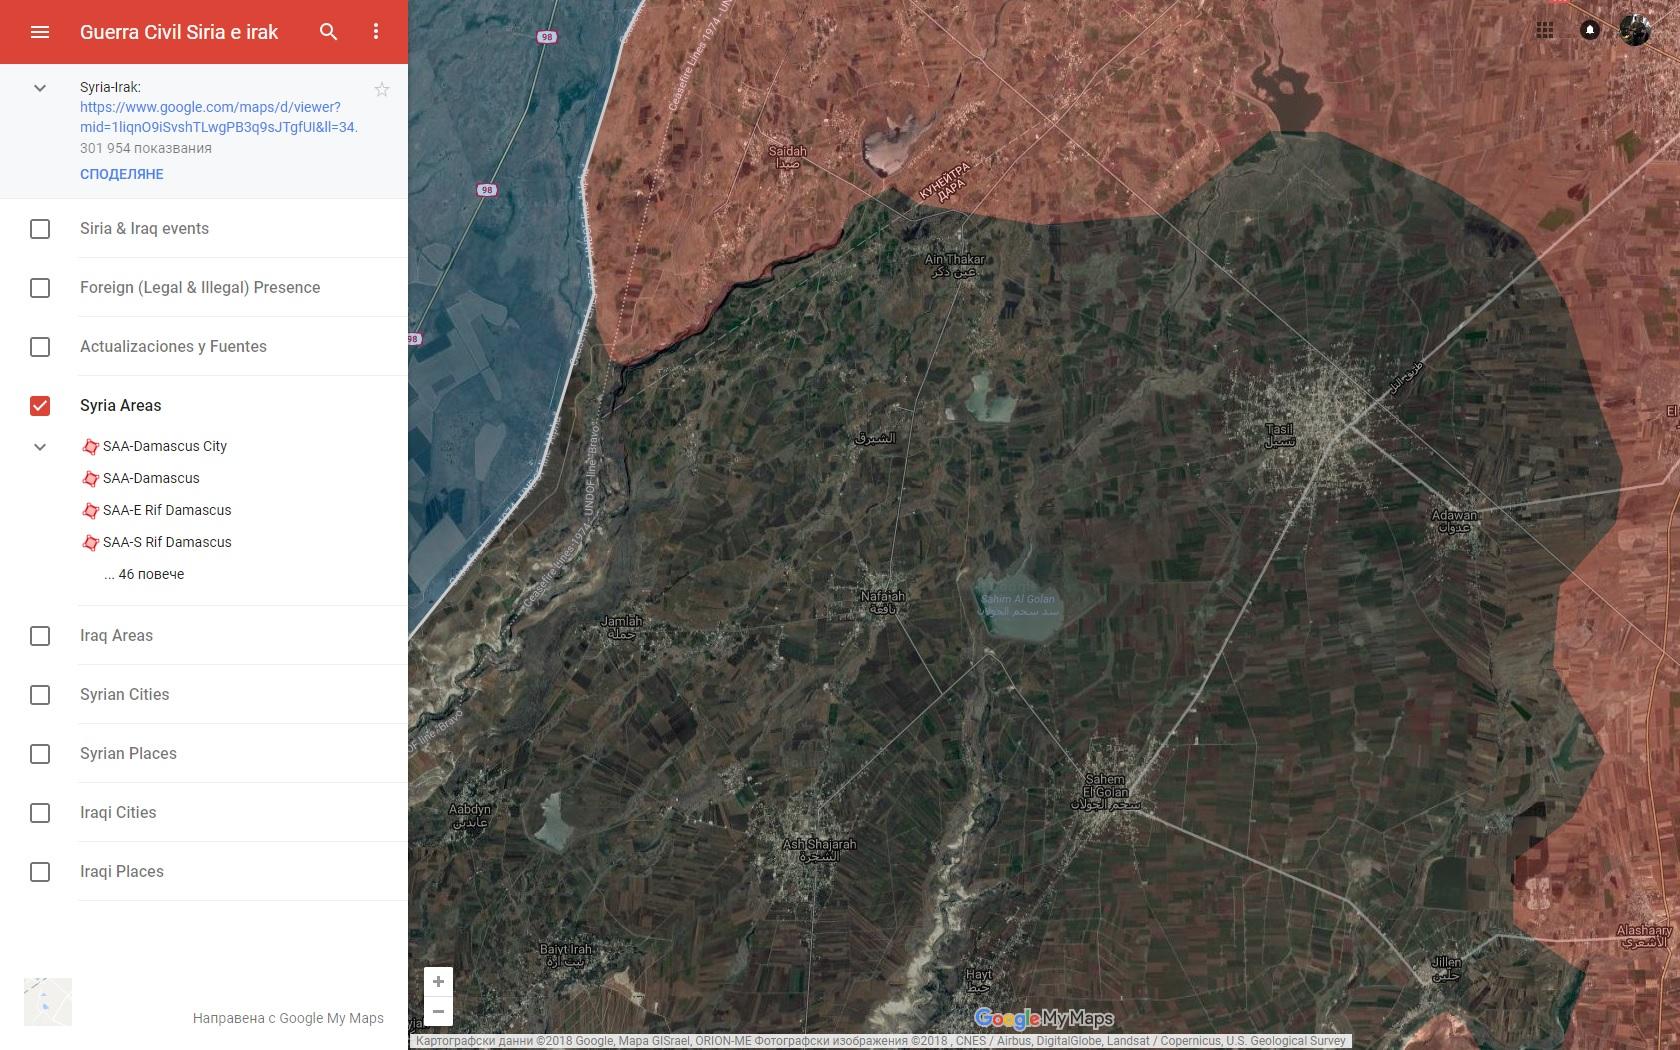Click the user account avatar

point(1635,30)
